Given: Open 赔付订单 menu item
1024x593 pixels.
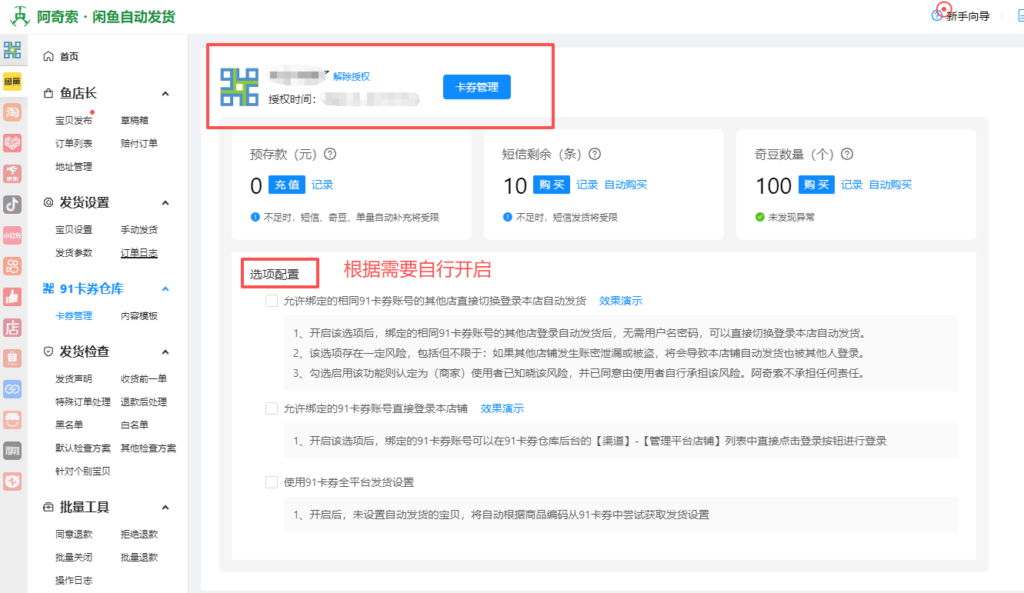Looking at the screenshot, I should tap(139, 143).
